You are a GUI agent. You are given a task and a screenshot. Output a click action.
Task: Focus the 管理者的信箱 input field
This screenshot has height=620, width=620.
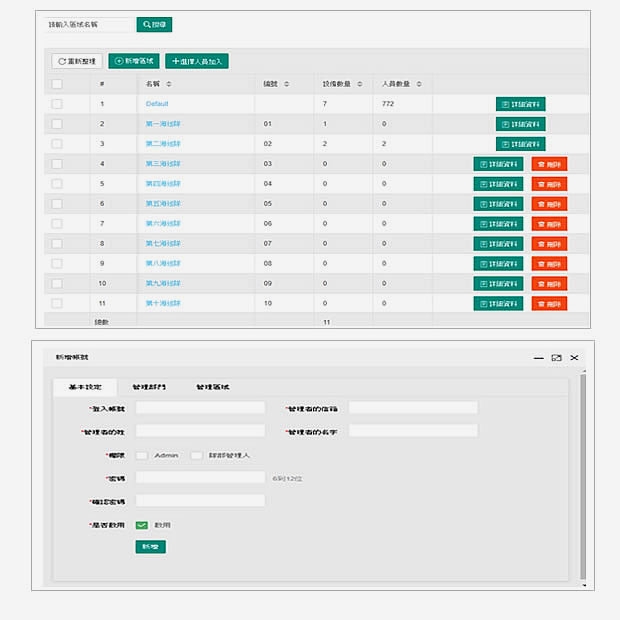[x=413, y=408]
